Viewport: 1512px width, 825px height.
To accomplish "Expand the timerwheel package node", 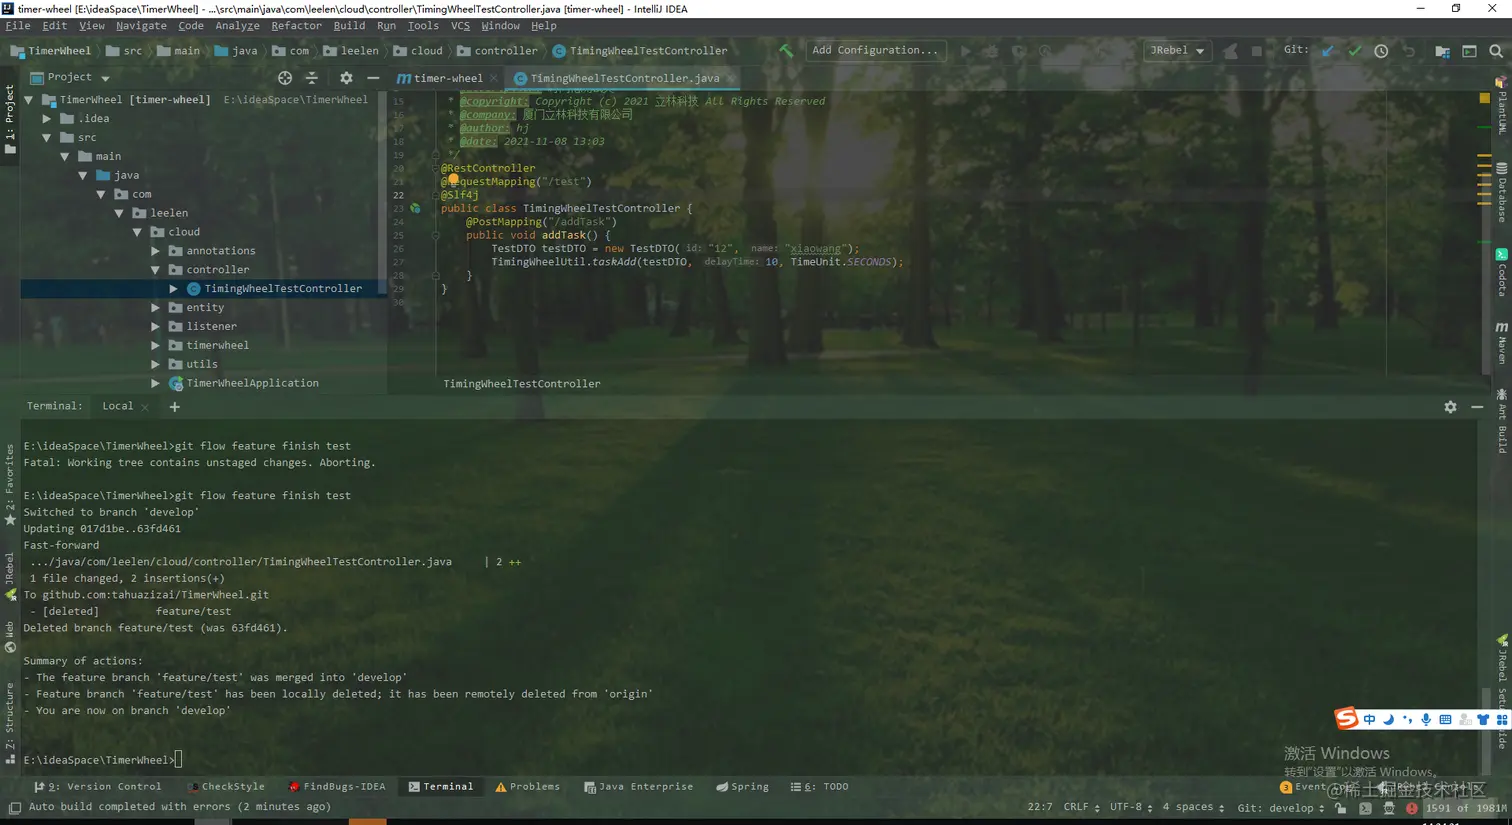I will coord(155,346).
